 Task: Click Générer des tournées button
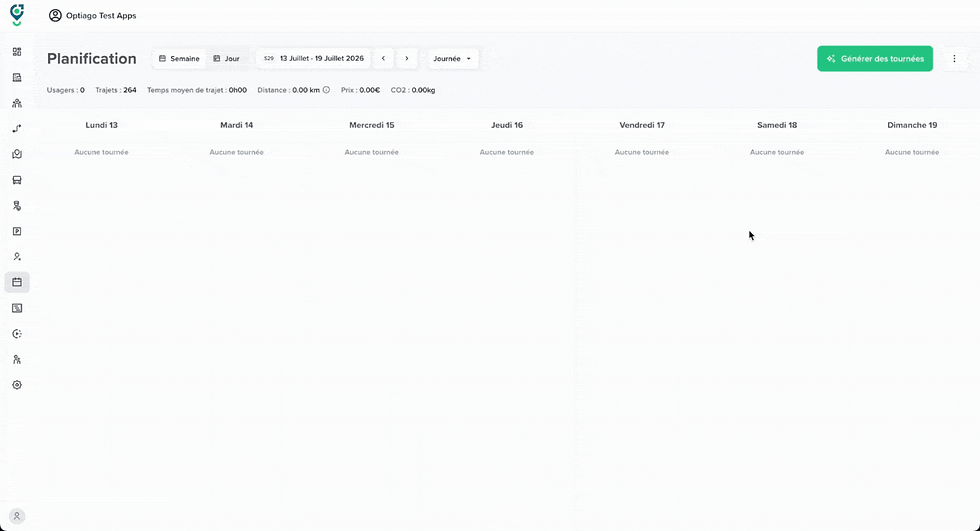point(875,59)
